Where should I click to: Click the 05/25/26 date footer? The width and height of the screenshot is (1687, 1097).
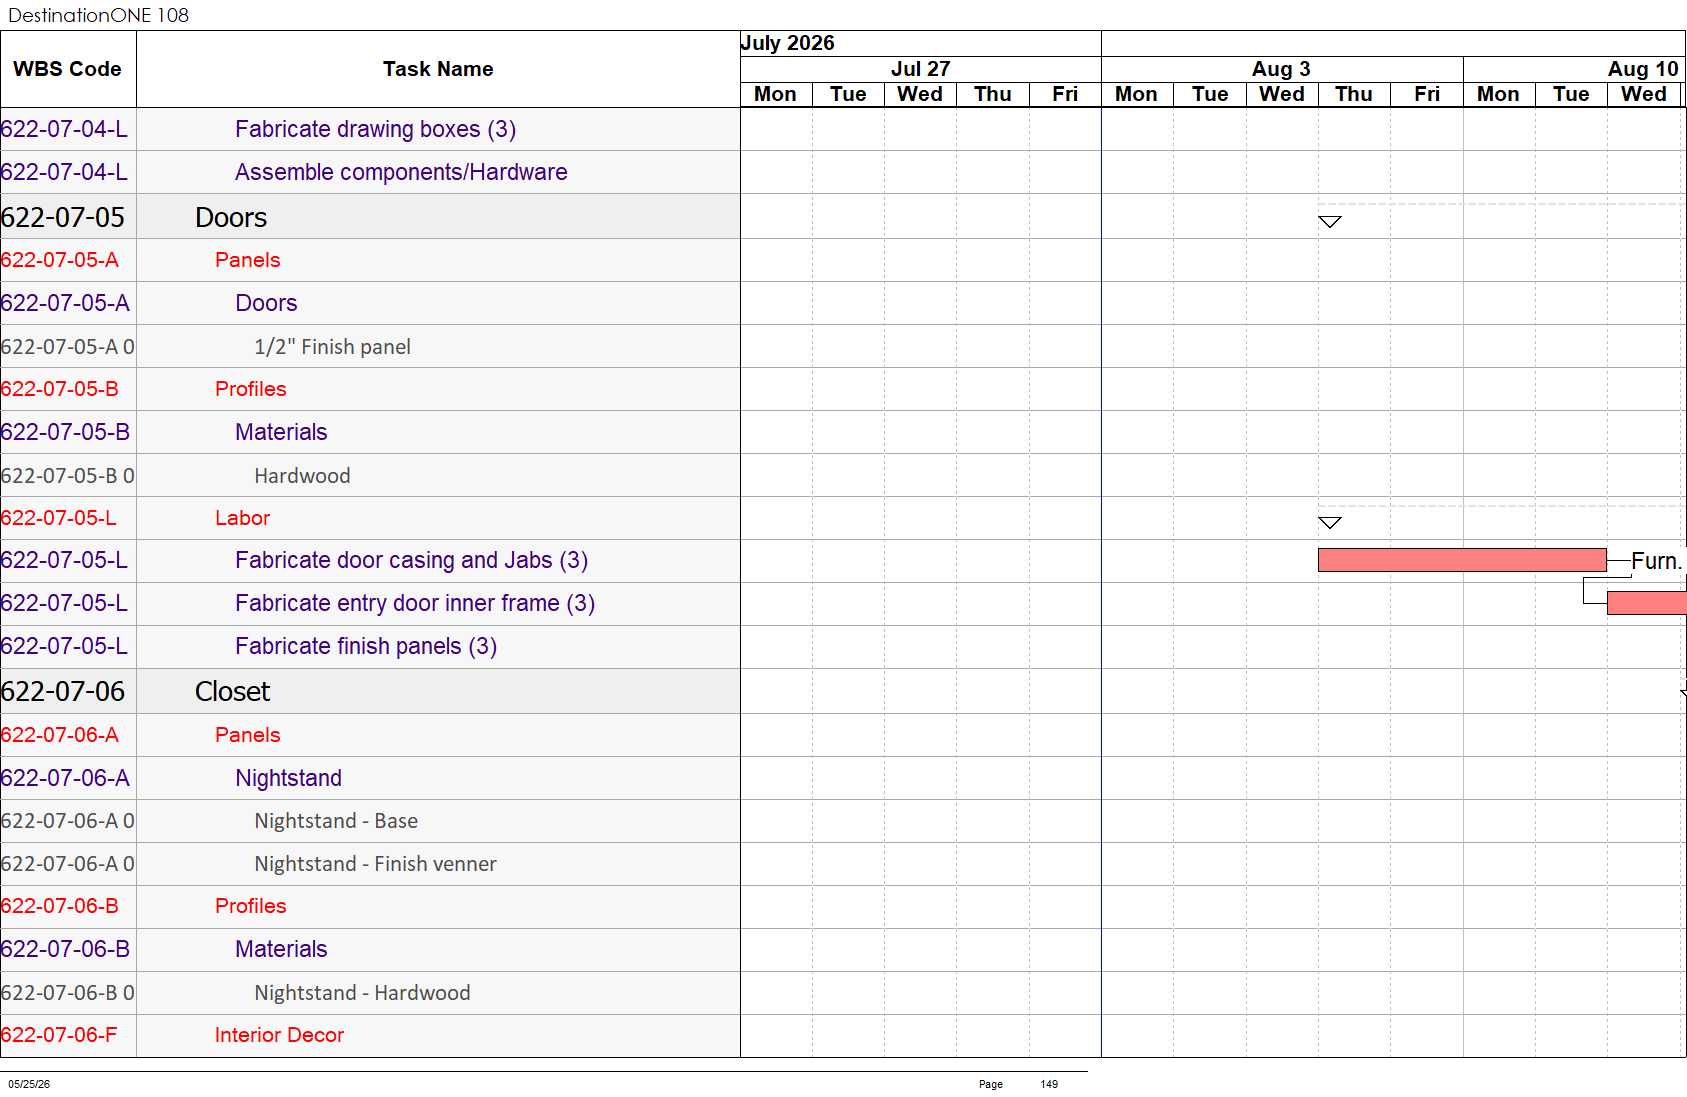[29, 1084]
